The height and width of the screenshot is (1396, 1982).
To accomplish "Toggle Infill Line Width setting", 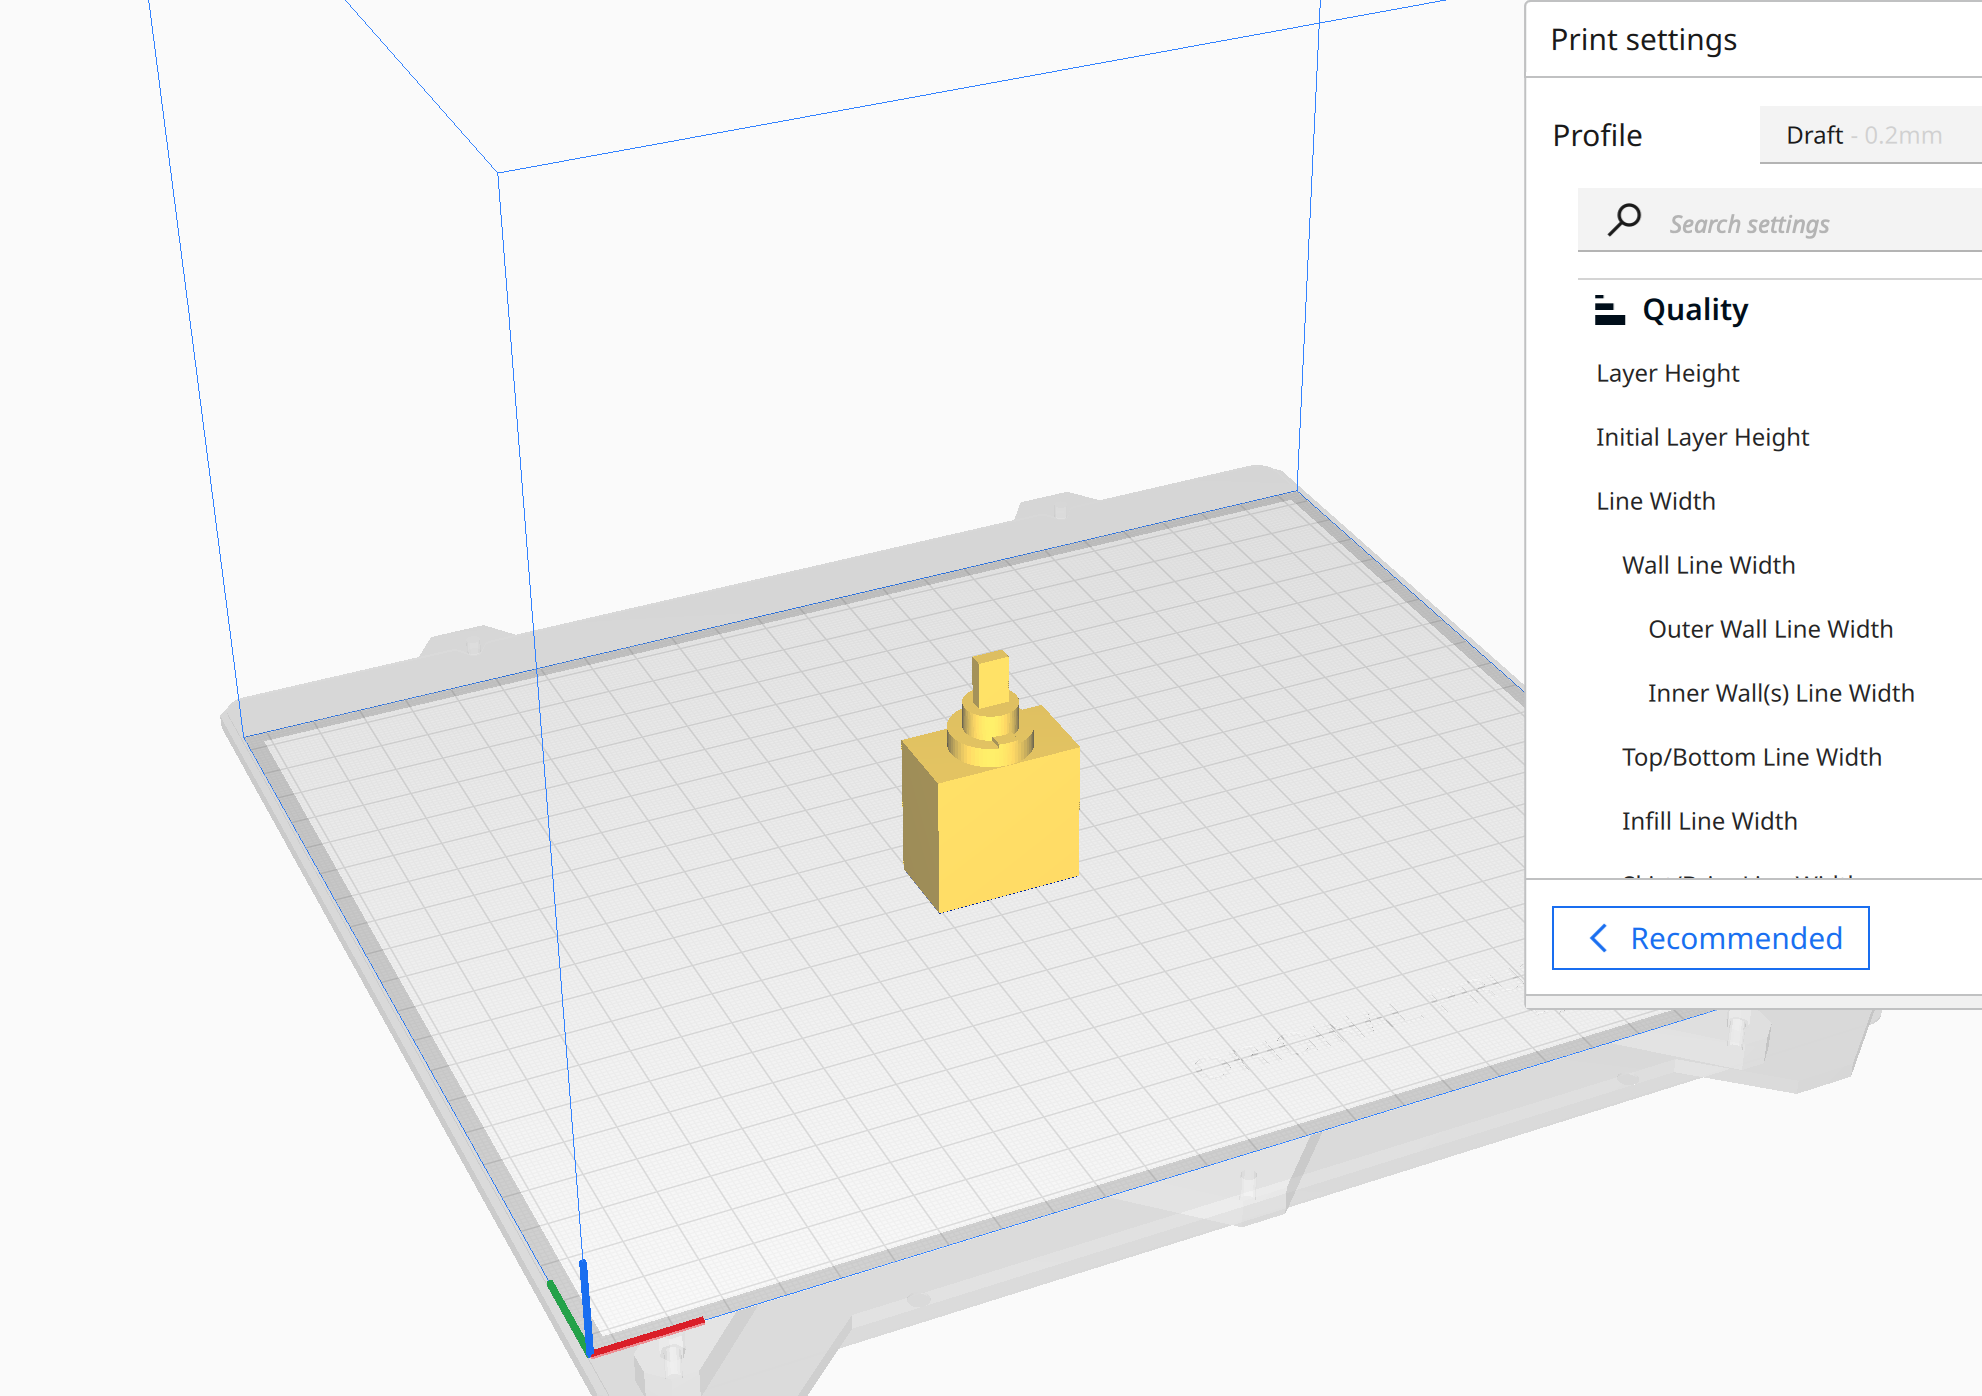I will (1707, 820).
